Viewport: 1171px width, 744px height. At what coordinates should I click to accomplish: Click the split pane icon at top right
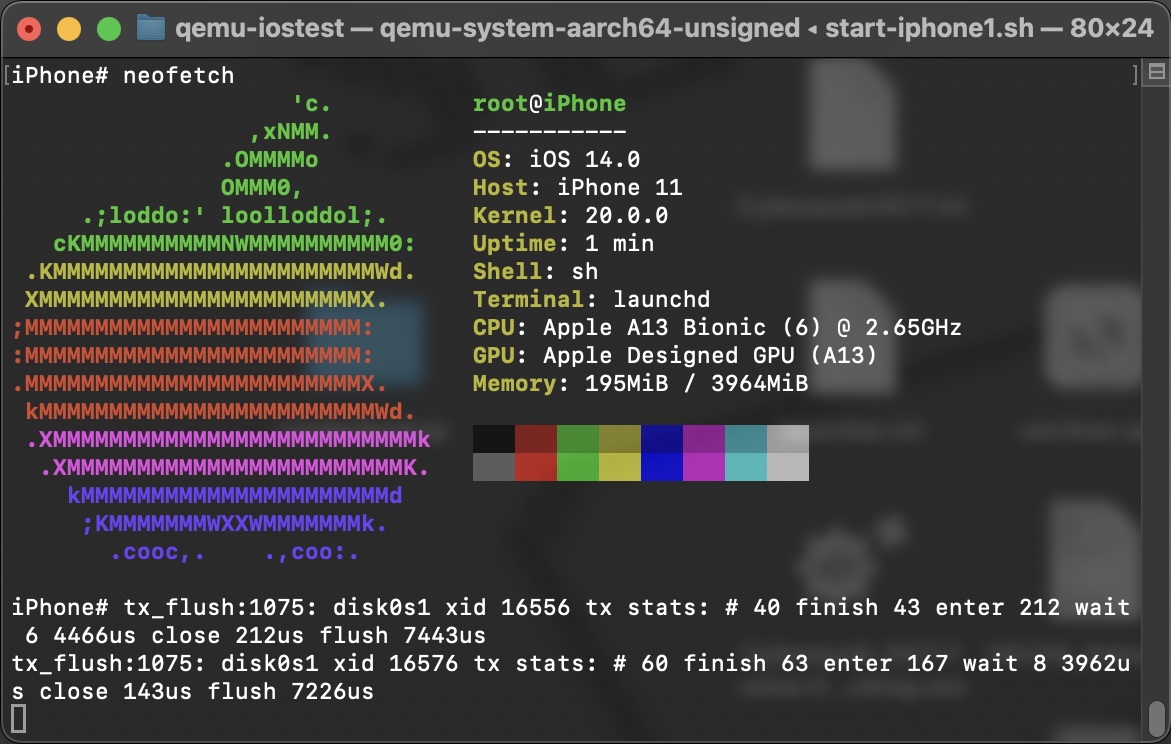pos(1157,72)
